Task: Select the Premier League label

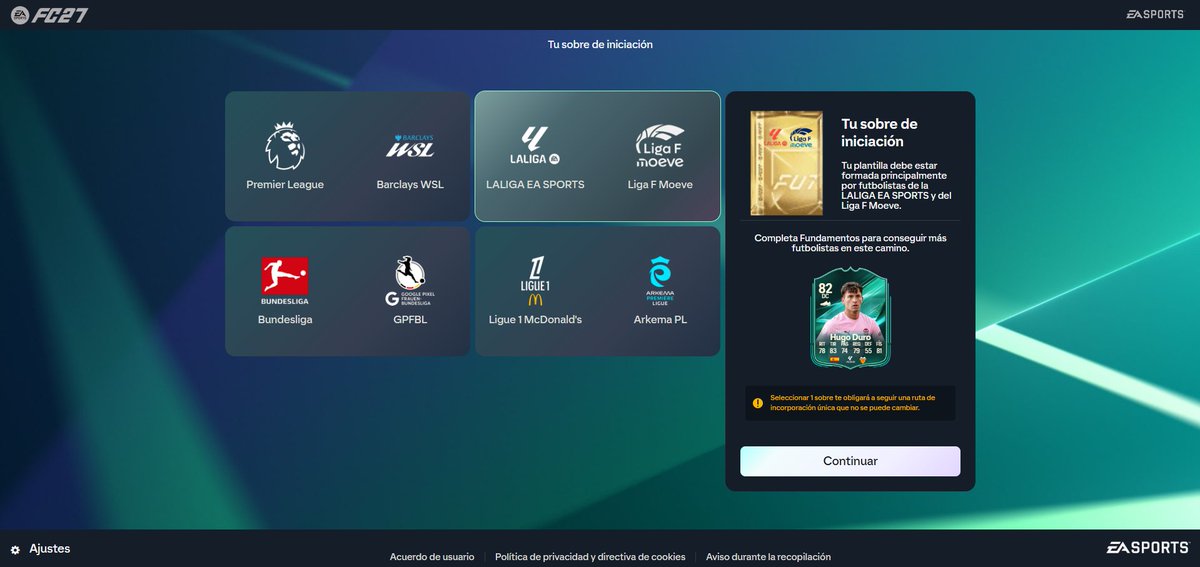Action: click(285, 185)
